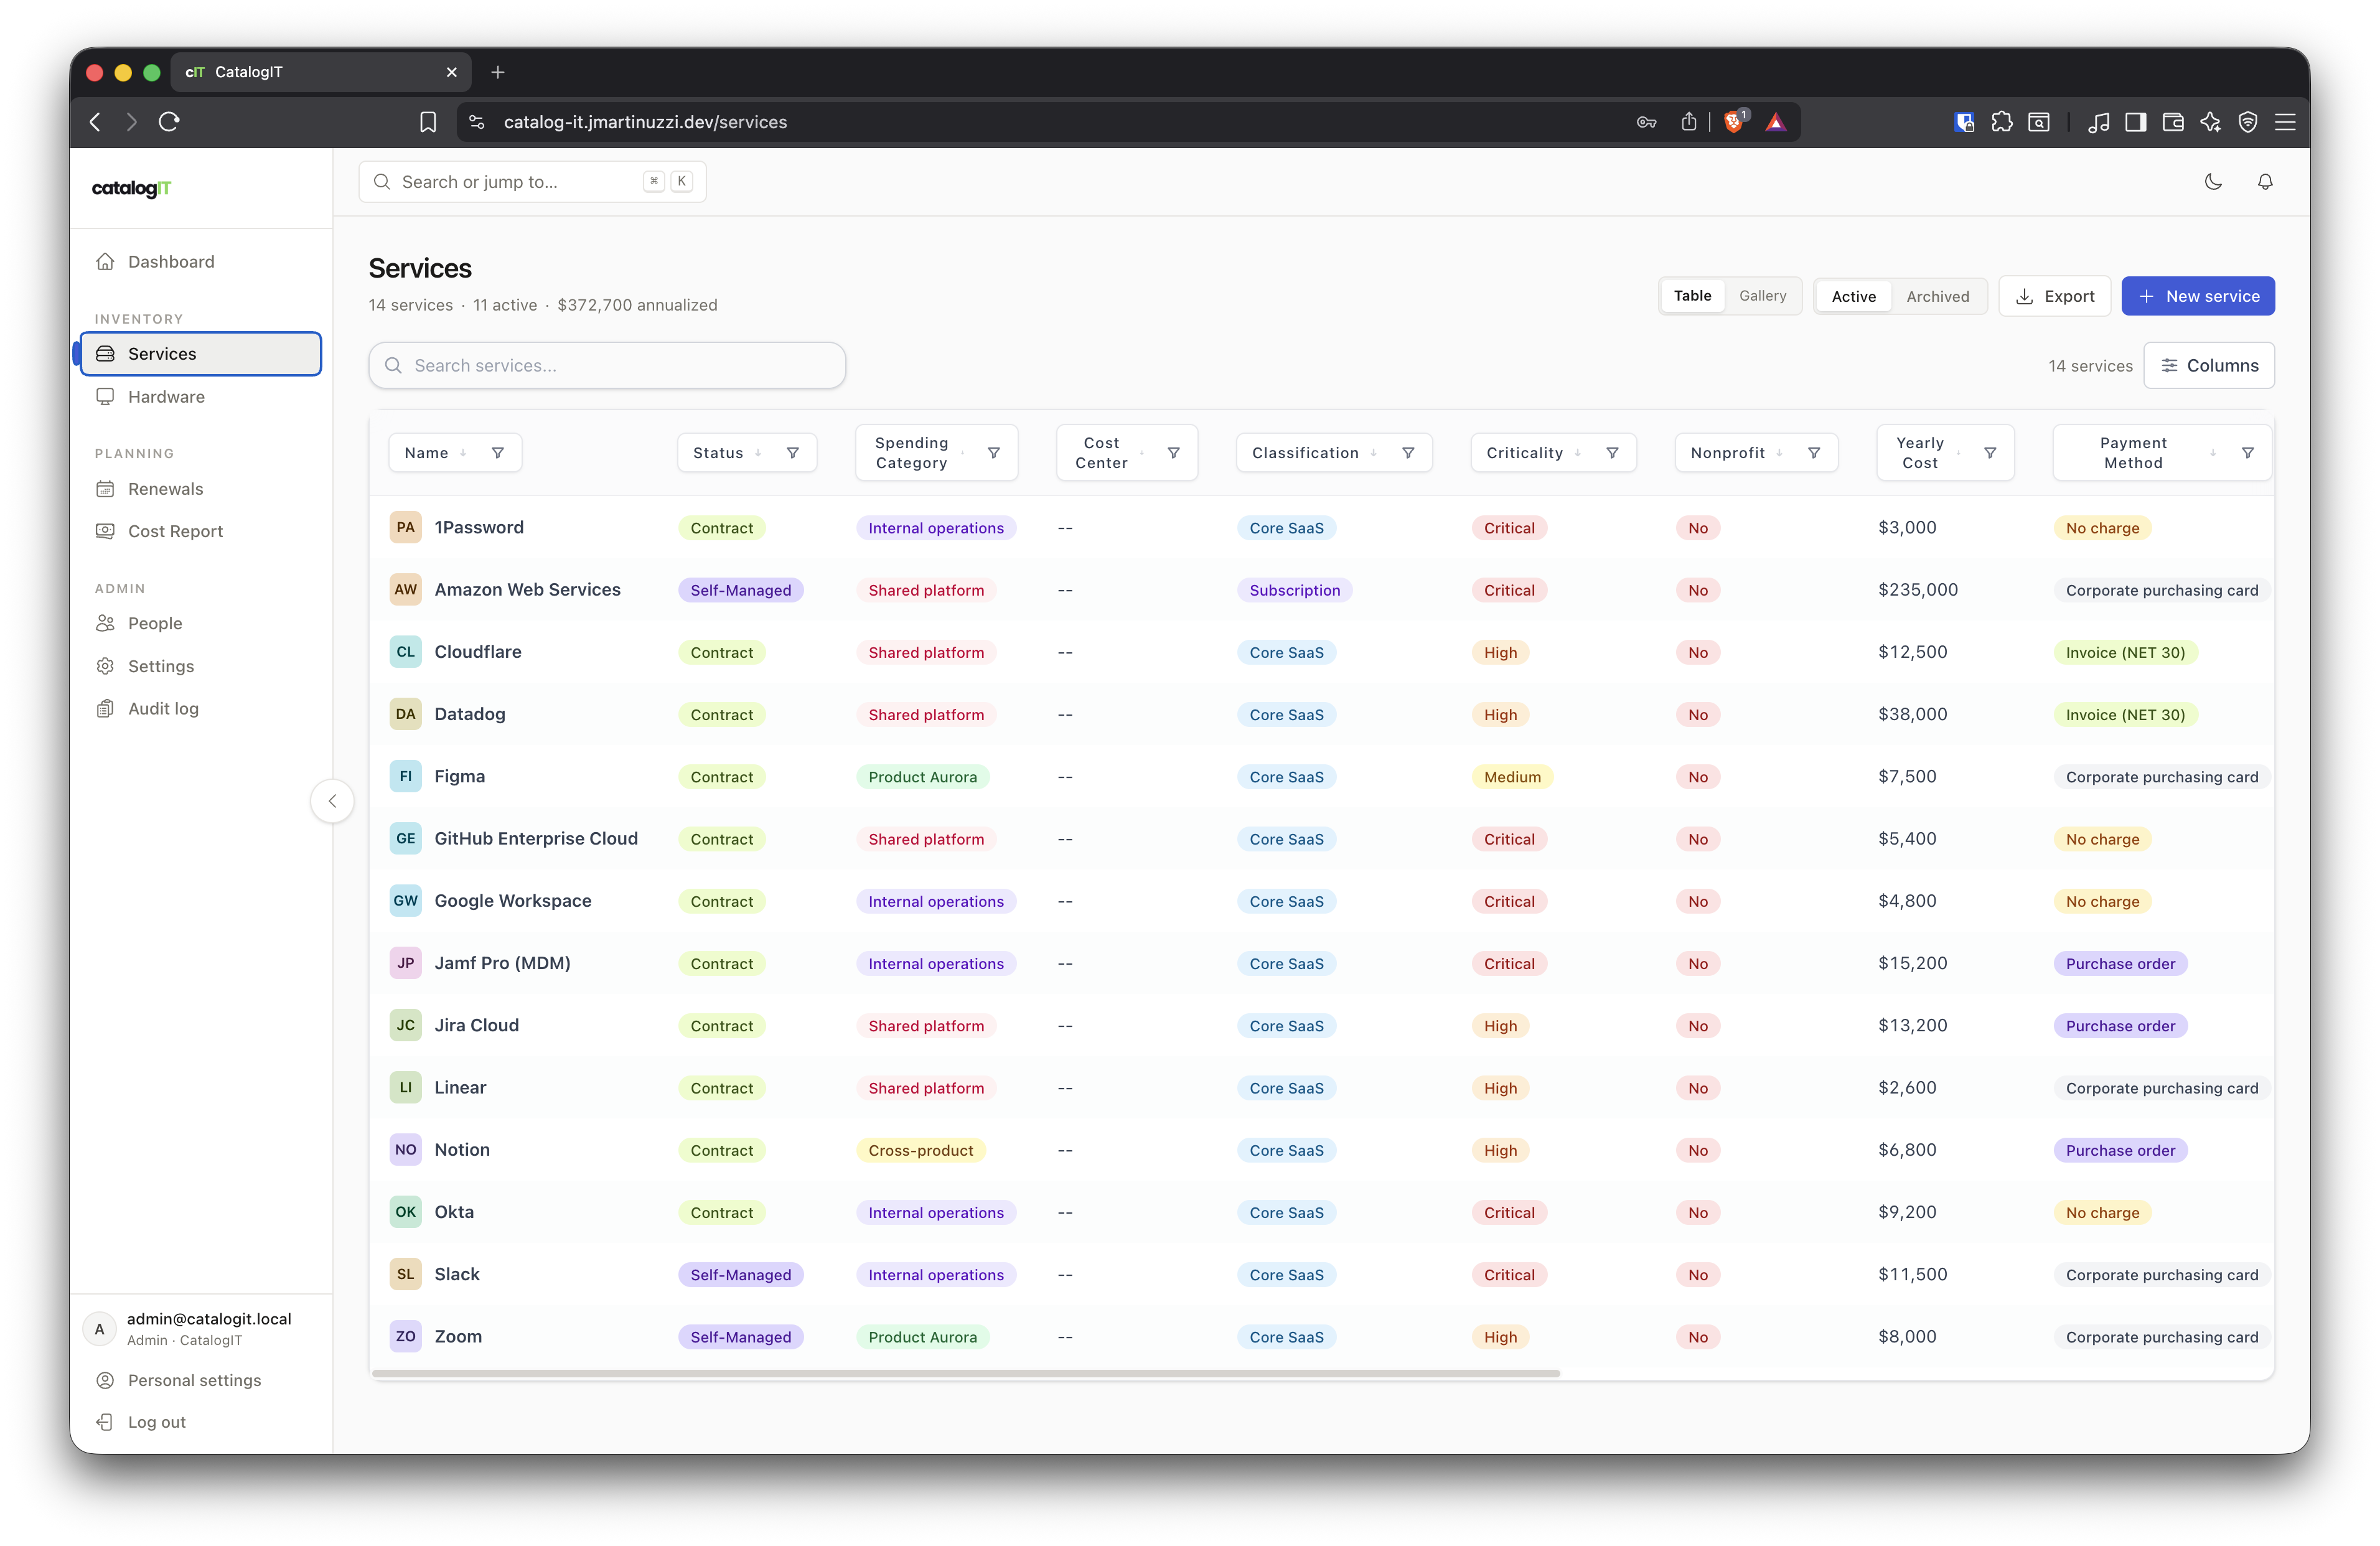This screenshot has height=1546, width=2380.
Task: Sort by Status column arrow
Action: pos(758,453)
